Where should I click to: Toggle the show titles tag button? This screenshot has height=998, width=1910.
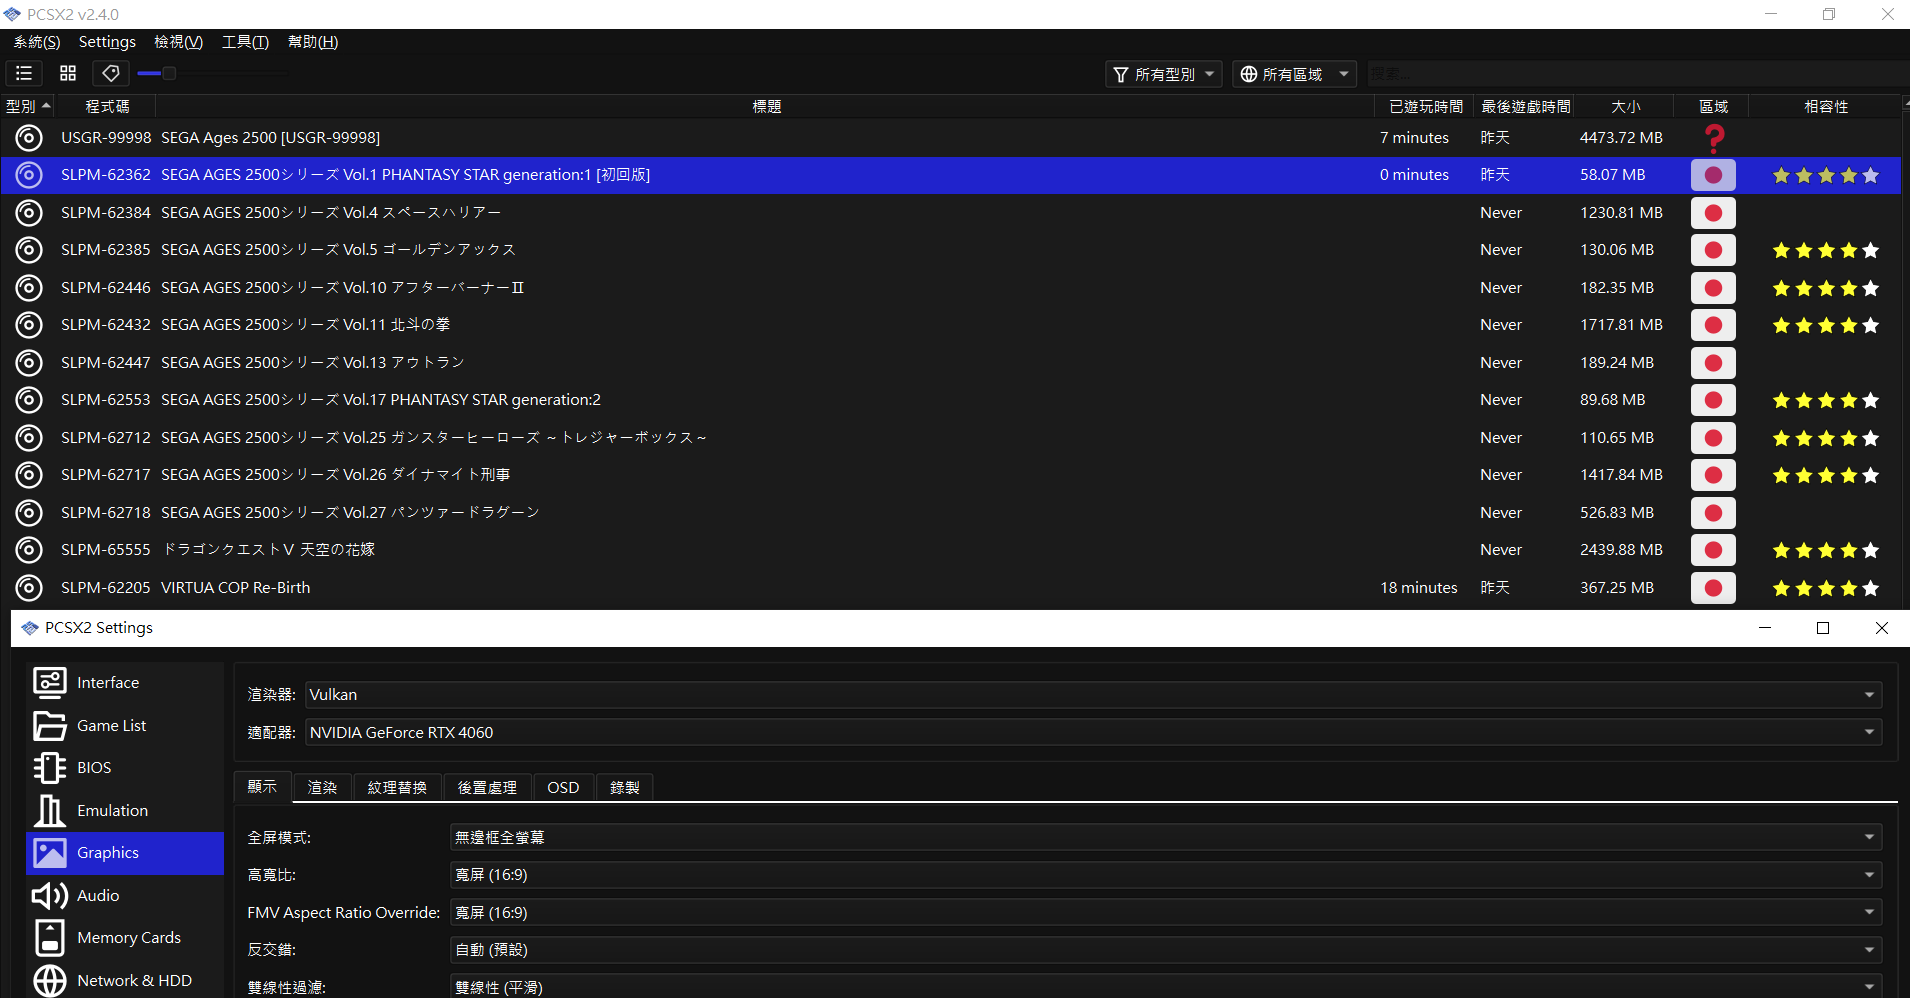(111, 73)
